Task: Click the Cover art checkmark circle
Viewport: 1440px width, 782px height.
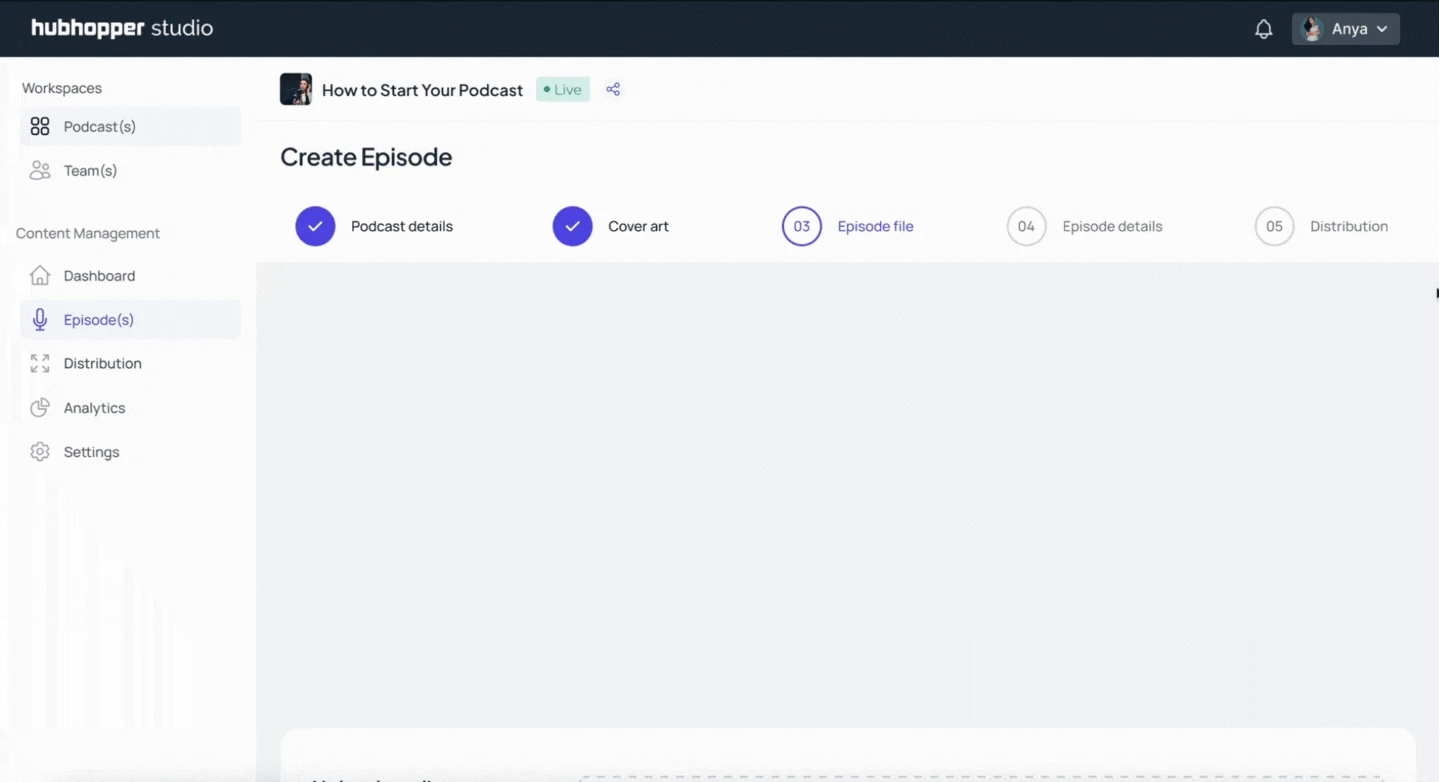Action: pyautogui.click(x=573, y=226)
